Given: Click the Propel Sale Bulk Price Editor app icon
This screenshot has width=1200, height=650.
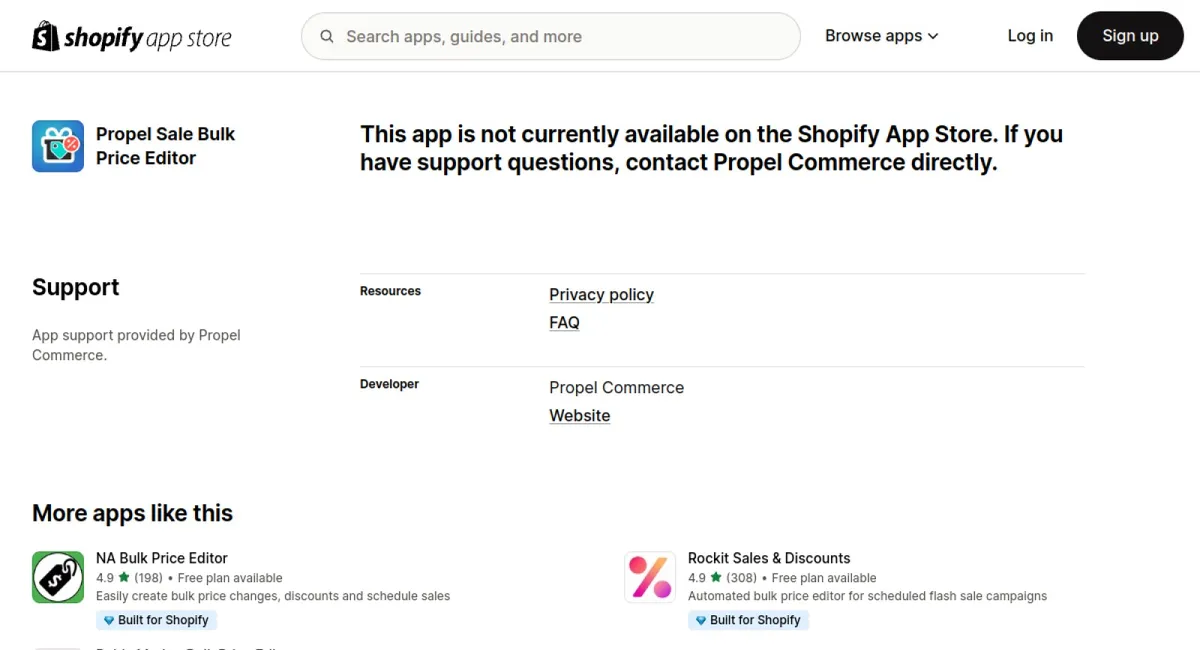Looking at the screenshot, I should click(58, 146).
